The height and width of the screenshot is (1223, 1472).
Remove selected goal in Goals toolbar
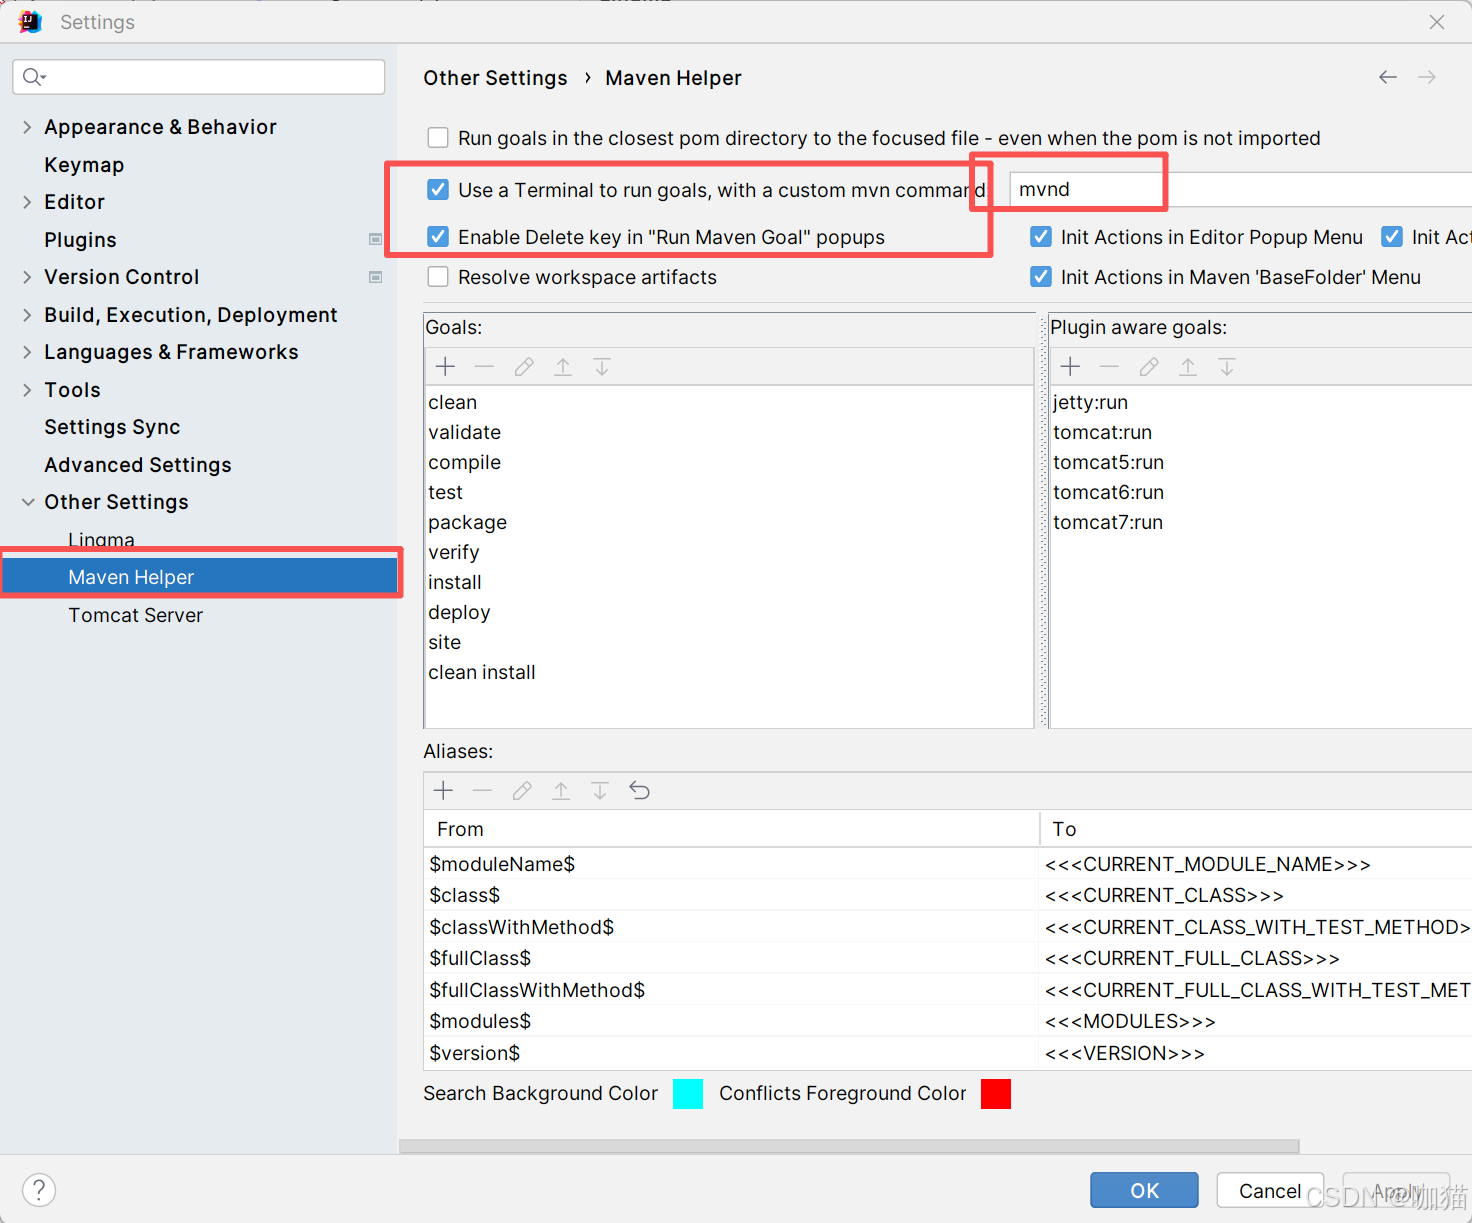coord(484,367)
